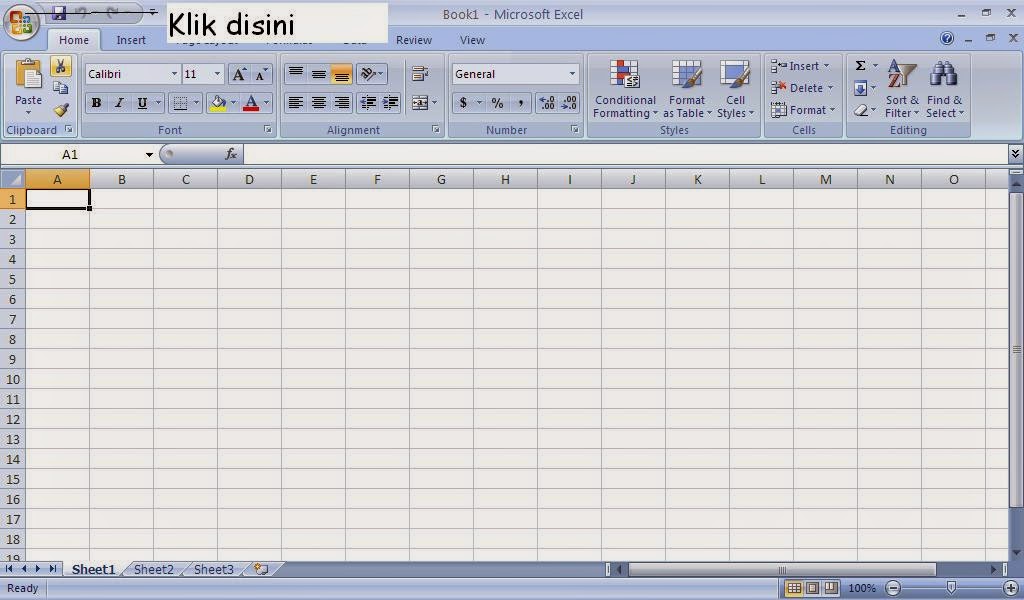Toggle Bottom Align vertical alignment
Viewport: 1024px width, 600px height.
coord(342,74)
